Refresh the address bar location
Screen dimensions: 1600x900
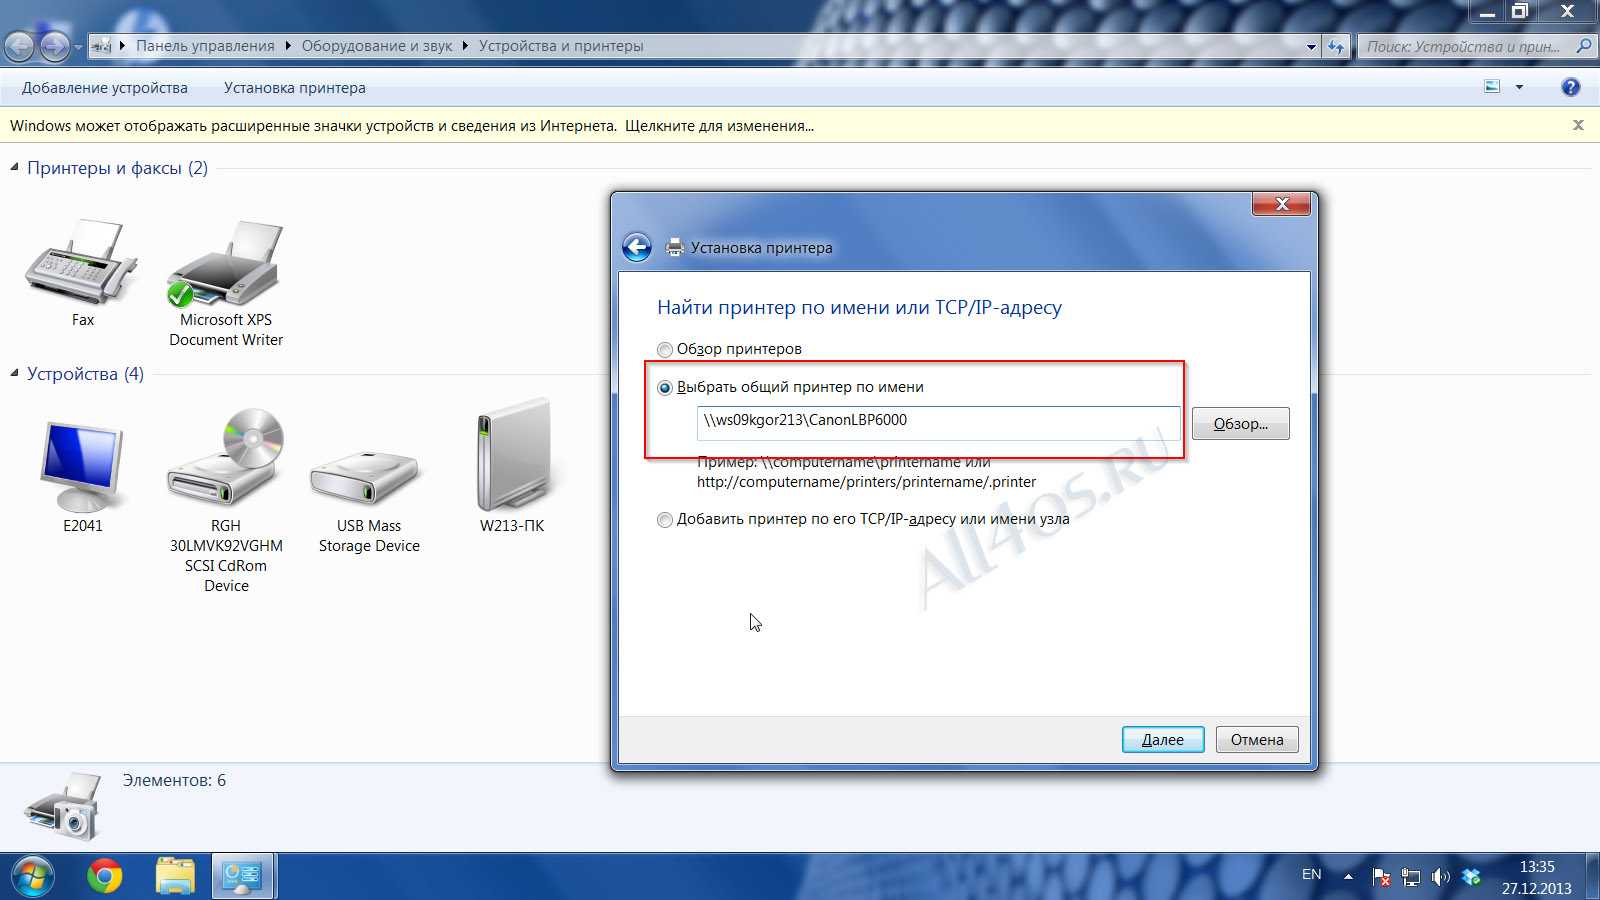pyautogui.click(x=1337, y=46)
